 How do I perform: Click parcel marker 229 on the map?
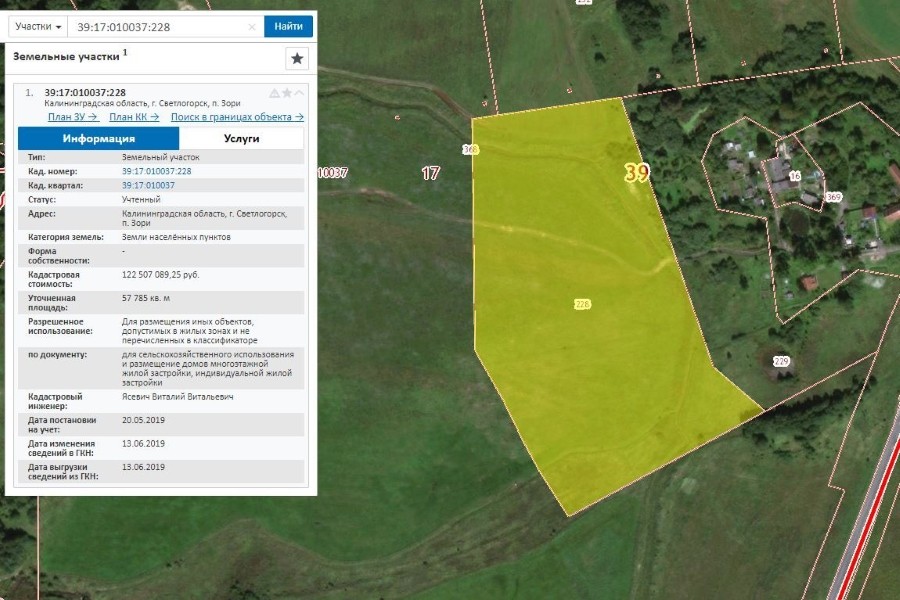pyautogui.click(x=781, y=361)
